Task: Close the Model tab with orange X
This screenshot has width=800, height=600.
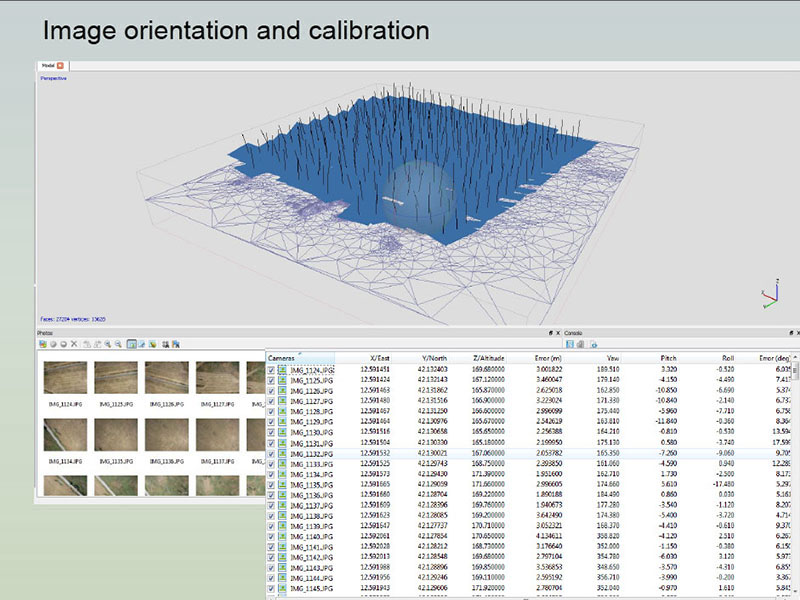Action: tap(60, 65)
